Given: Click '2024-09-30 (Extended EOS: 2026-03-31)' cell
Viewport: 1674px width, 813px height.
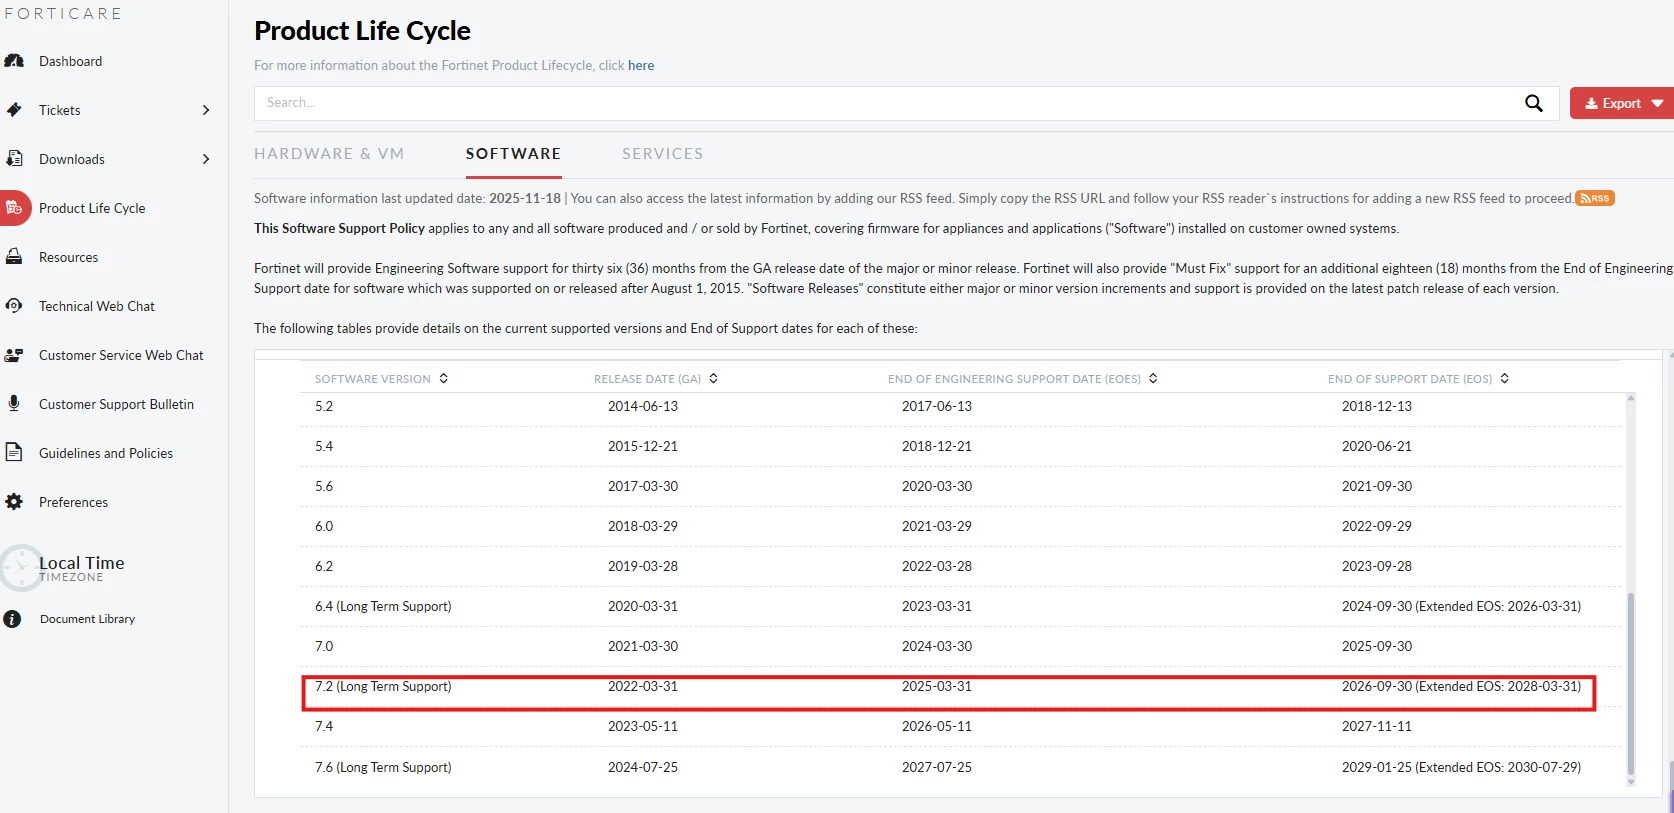Looking at the screenshot, I should [x=1461, y=606].
